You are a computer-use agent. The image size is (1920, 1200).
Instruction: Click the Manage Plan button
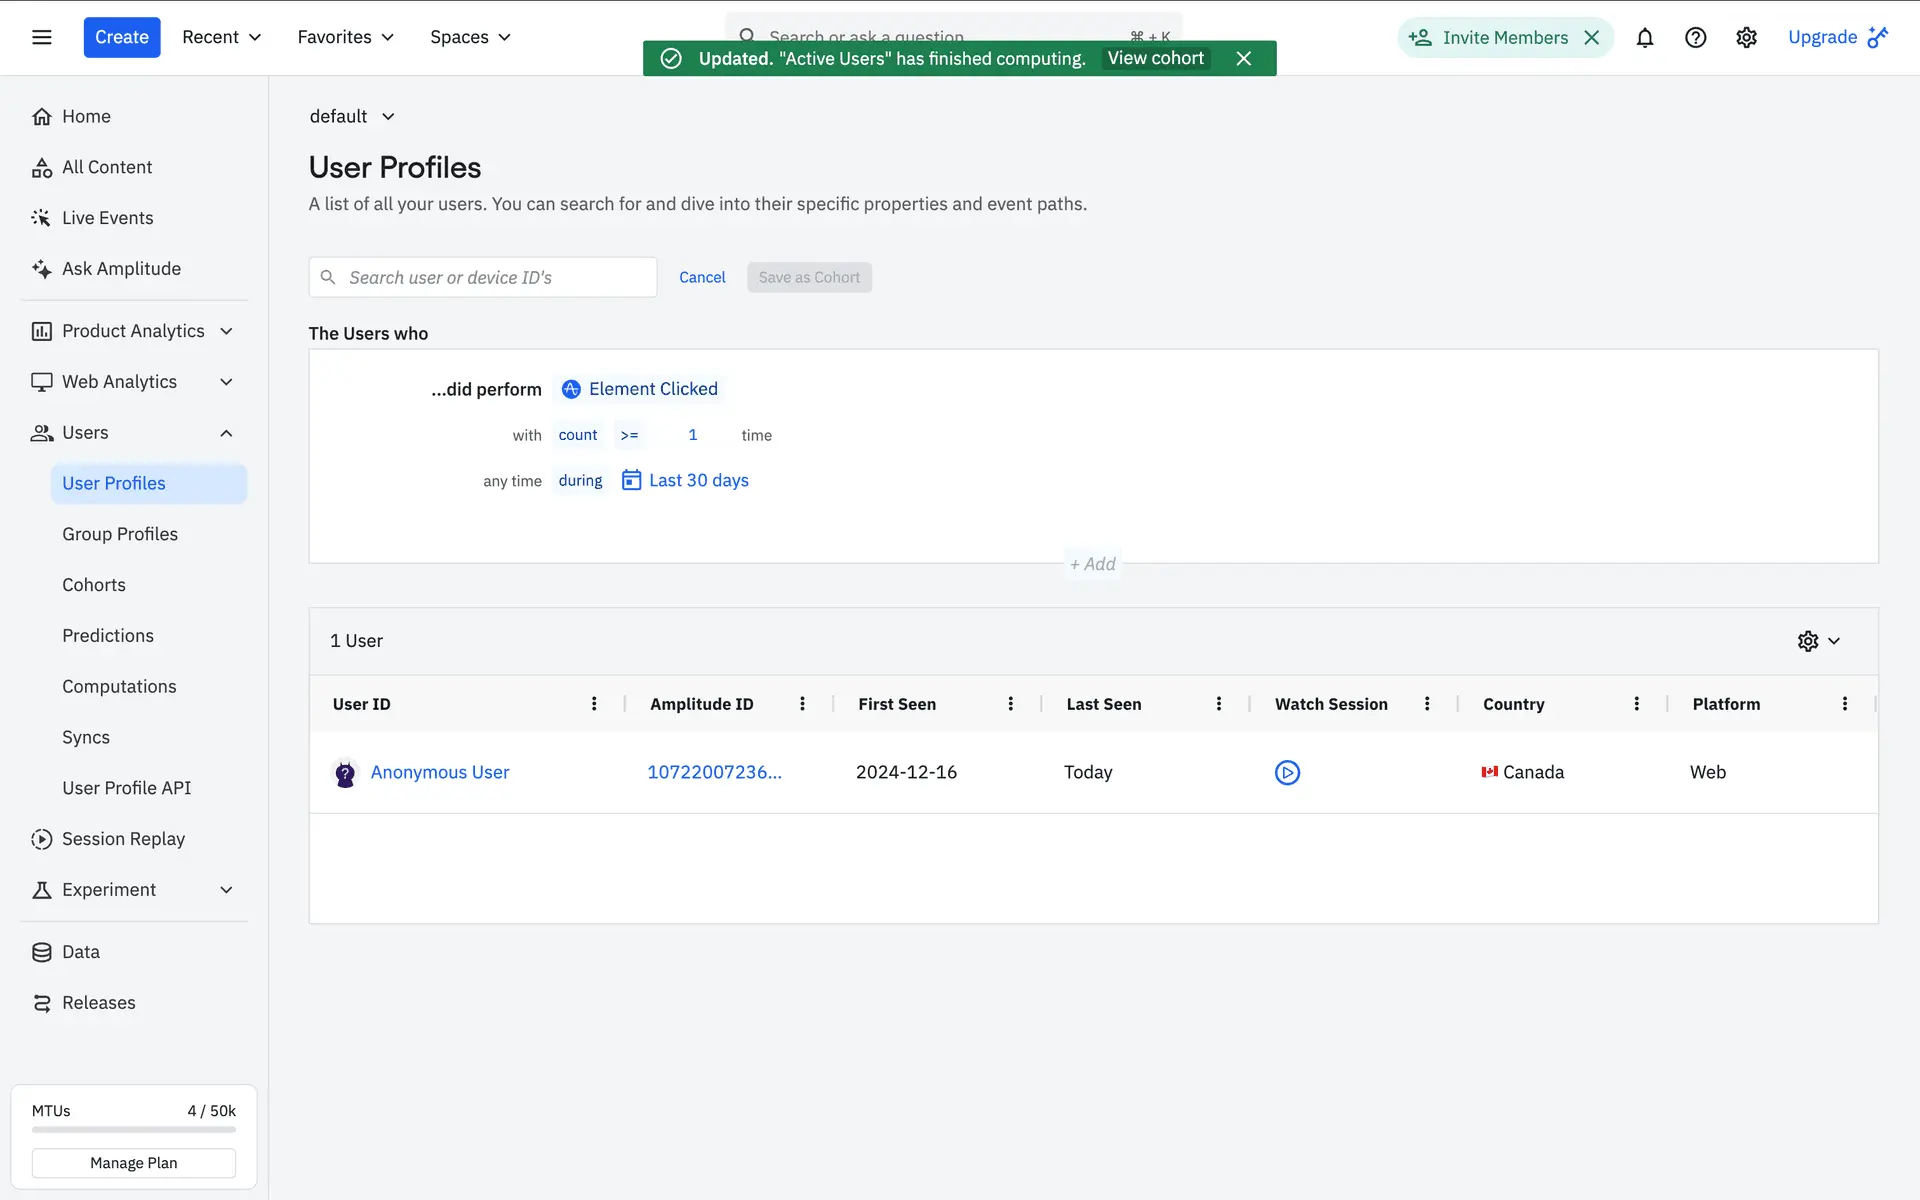[133, 1163]
